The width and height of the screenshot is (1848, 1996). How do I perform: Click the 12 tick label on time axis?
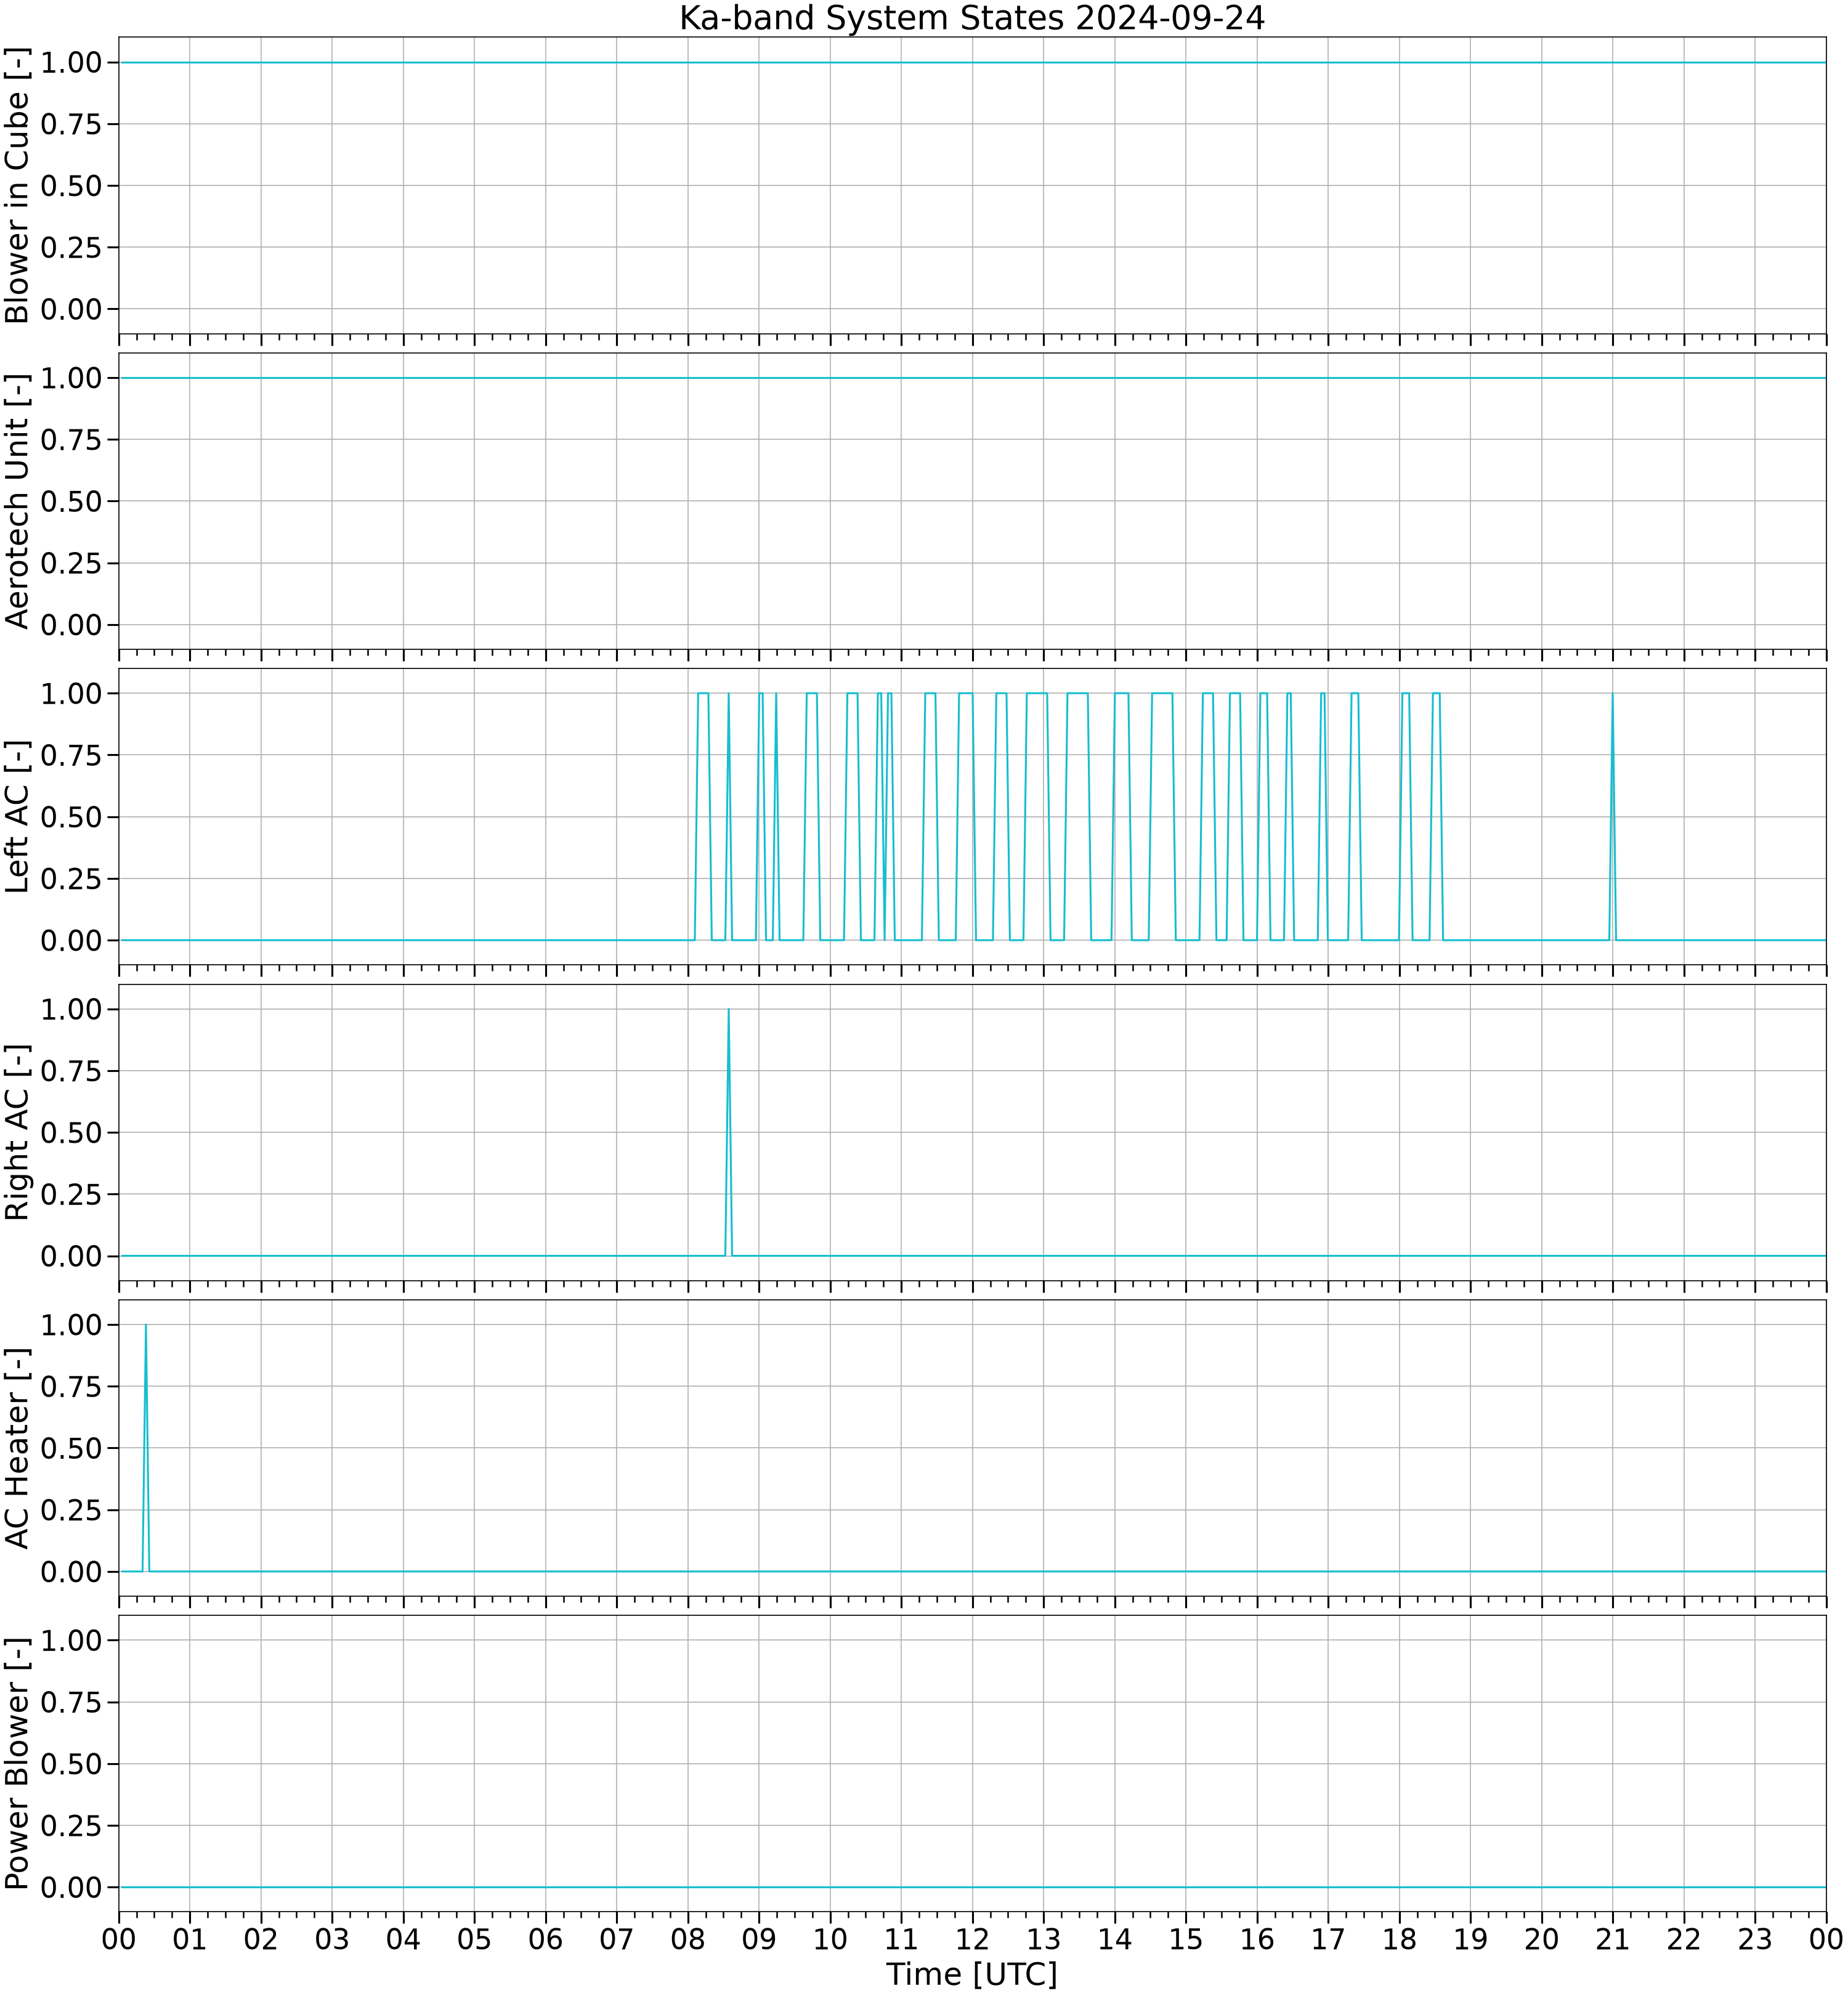click(x=972, y=1939)
